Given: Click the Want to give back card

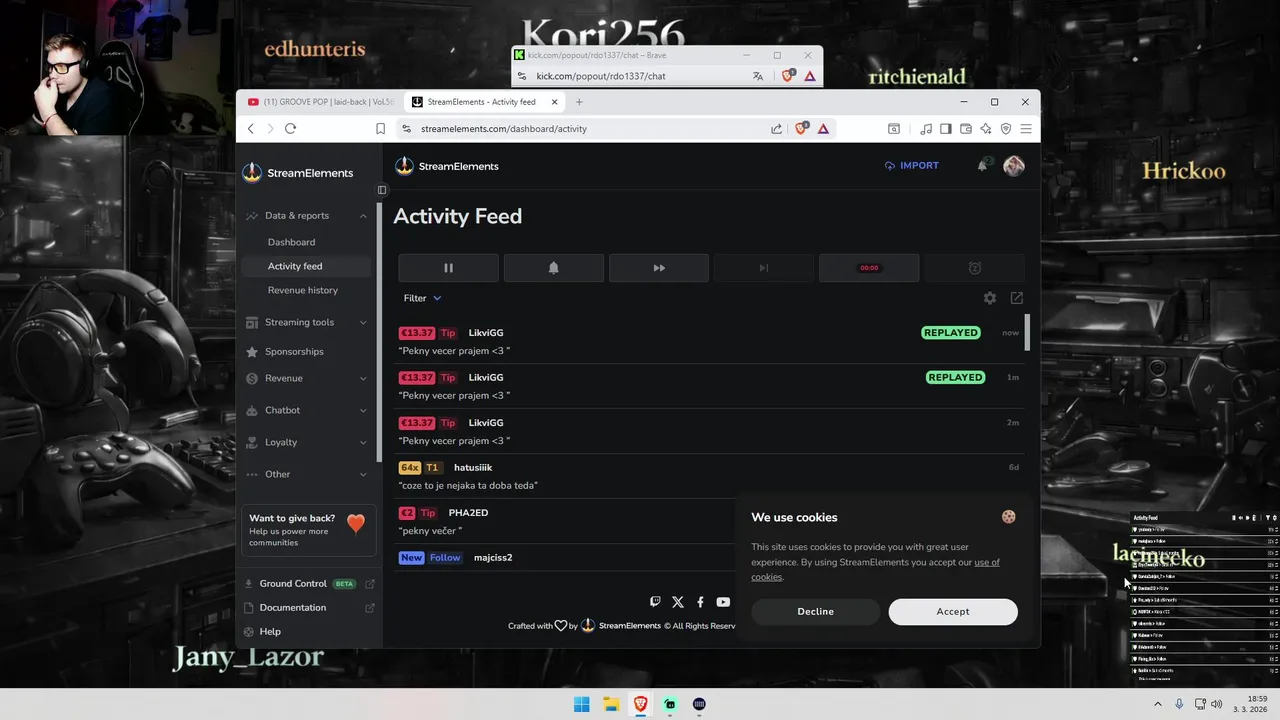Looking at the screenshot, I should 308,530.
